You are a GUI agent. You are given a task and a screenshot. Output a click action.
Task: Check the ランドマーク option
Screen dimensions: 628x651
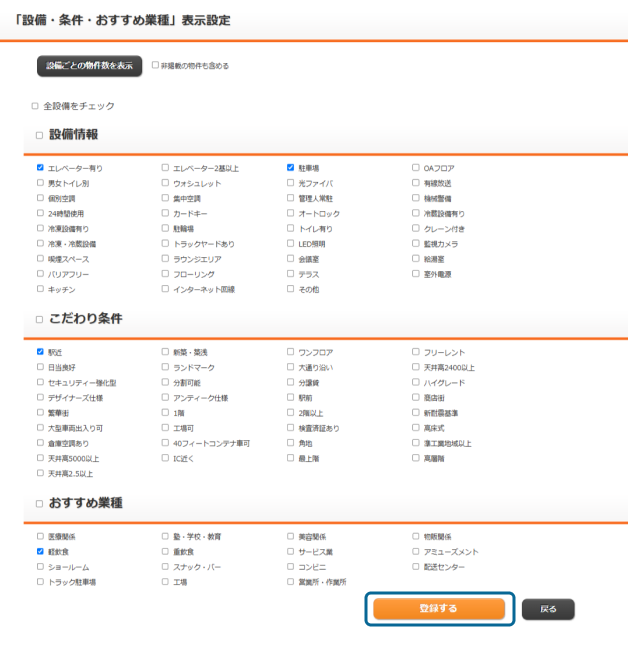(x=165, y=367)
